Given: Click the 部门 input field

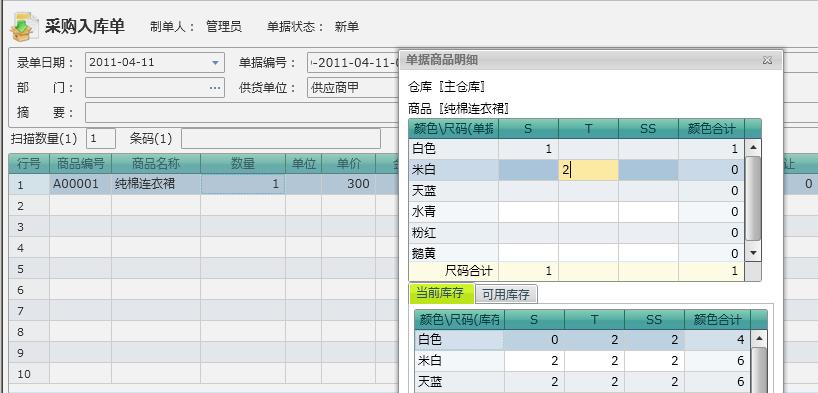Looking at the screenshot, I should tap(154, 88).
